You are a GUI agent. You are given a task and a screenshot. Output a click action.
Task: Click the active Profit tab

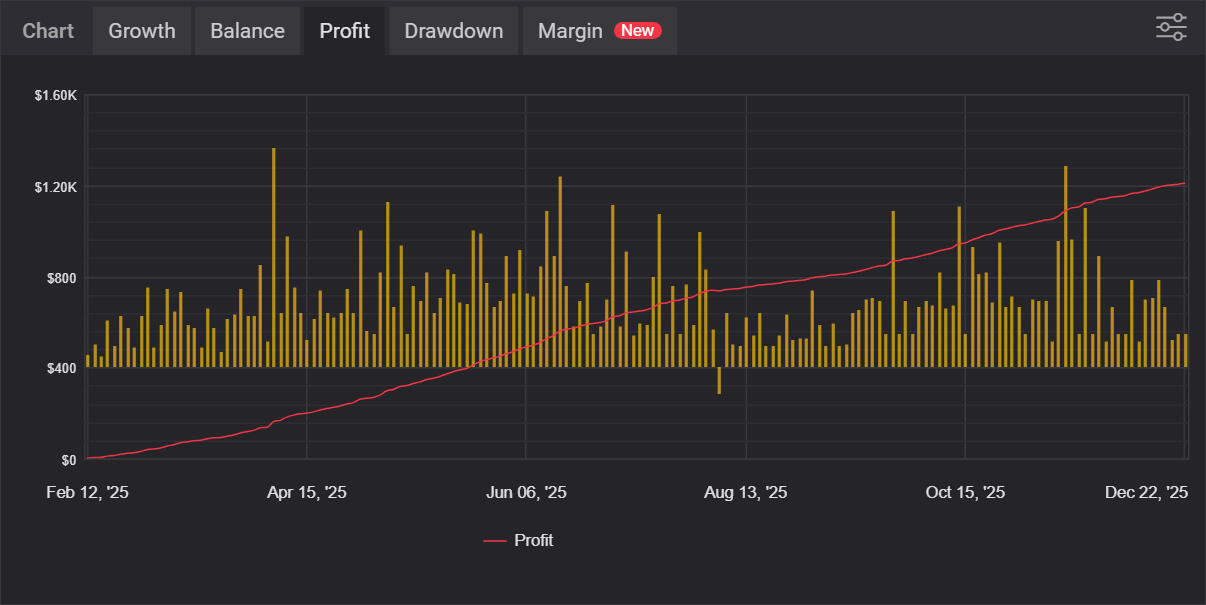(345, 31)
